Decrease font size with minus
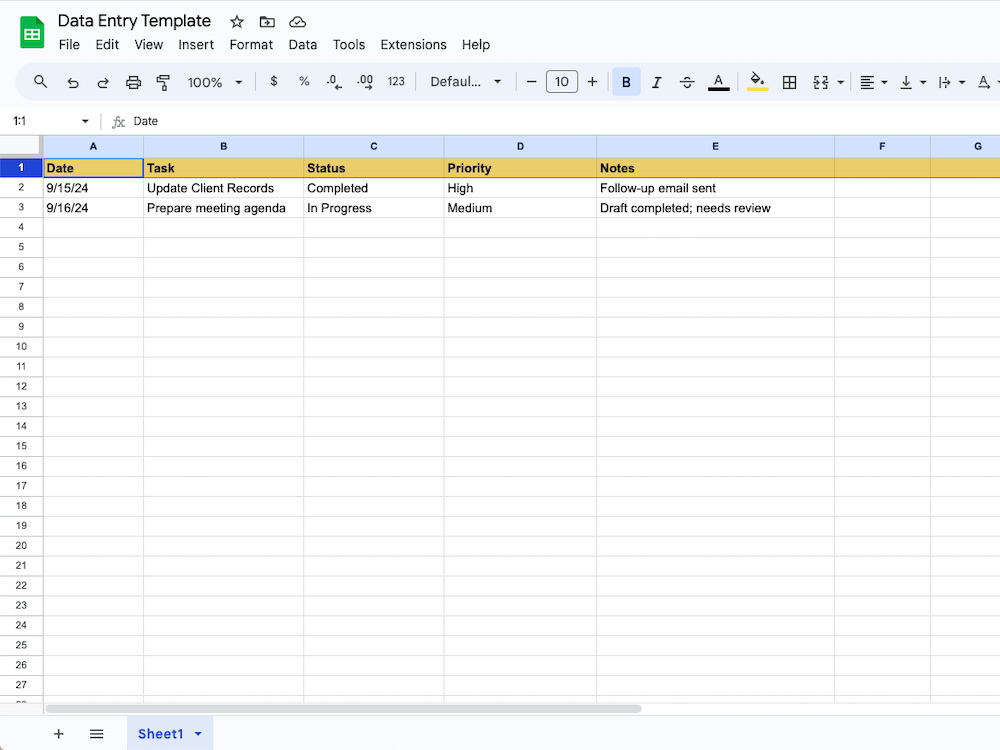The image size is (1000, 750). click(x=531, y=82)
